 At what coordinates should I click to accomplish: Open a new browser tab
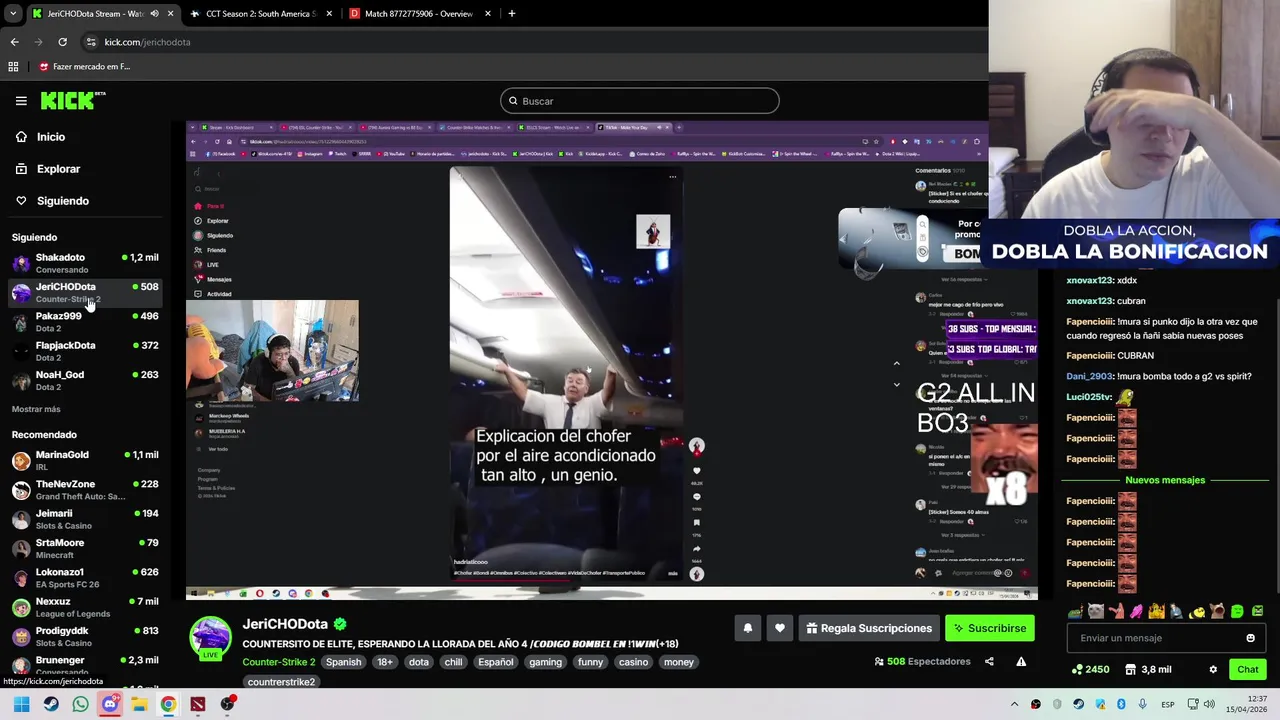click(x=511, y=14)
